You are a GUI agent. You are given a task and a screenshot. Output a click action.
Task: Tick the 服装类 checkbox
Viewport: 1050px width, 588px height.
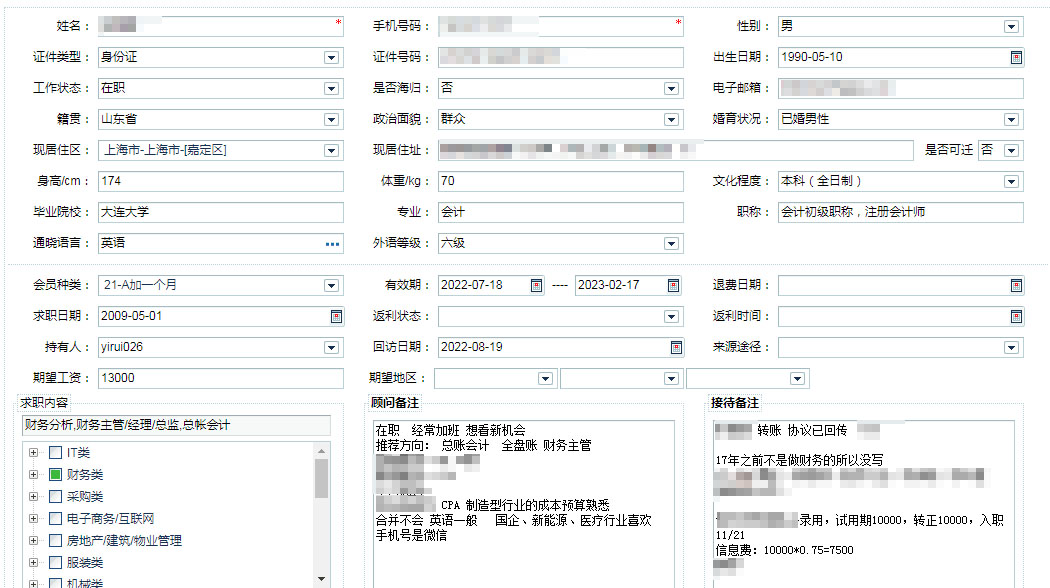click(x=56, y=563)
